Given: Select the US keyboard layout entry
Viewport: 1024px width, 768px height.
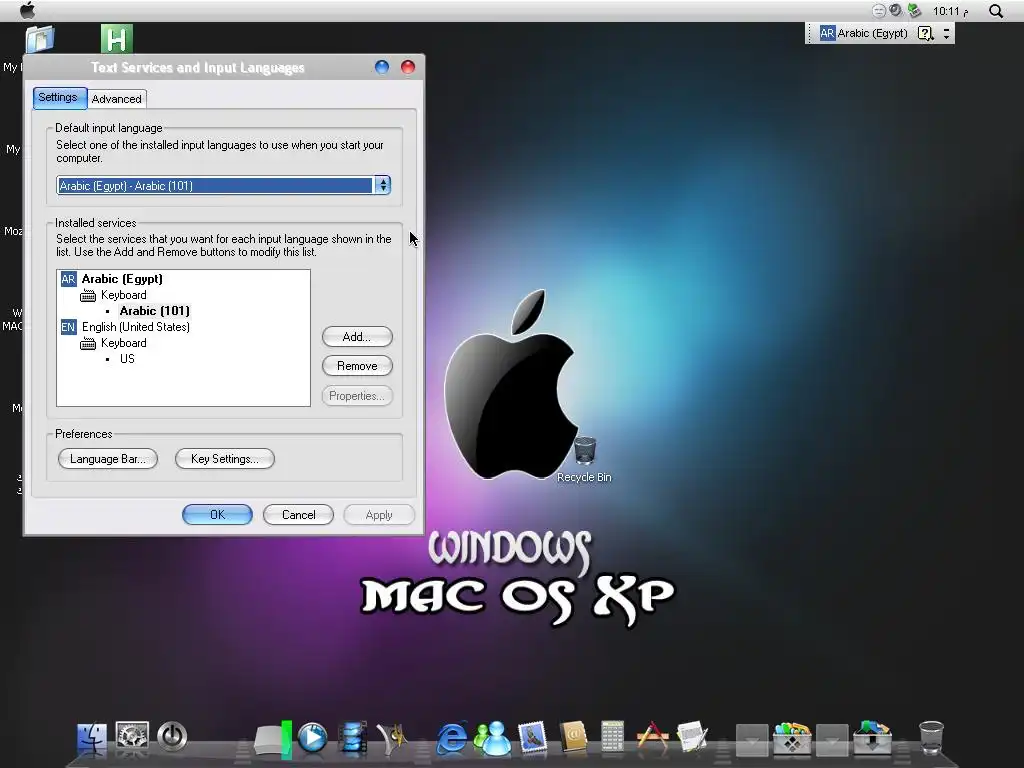Looking at the screenshot, I should 127,359.
